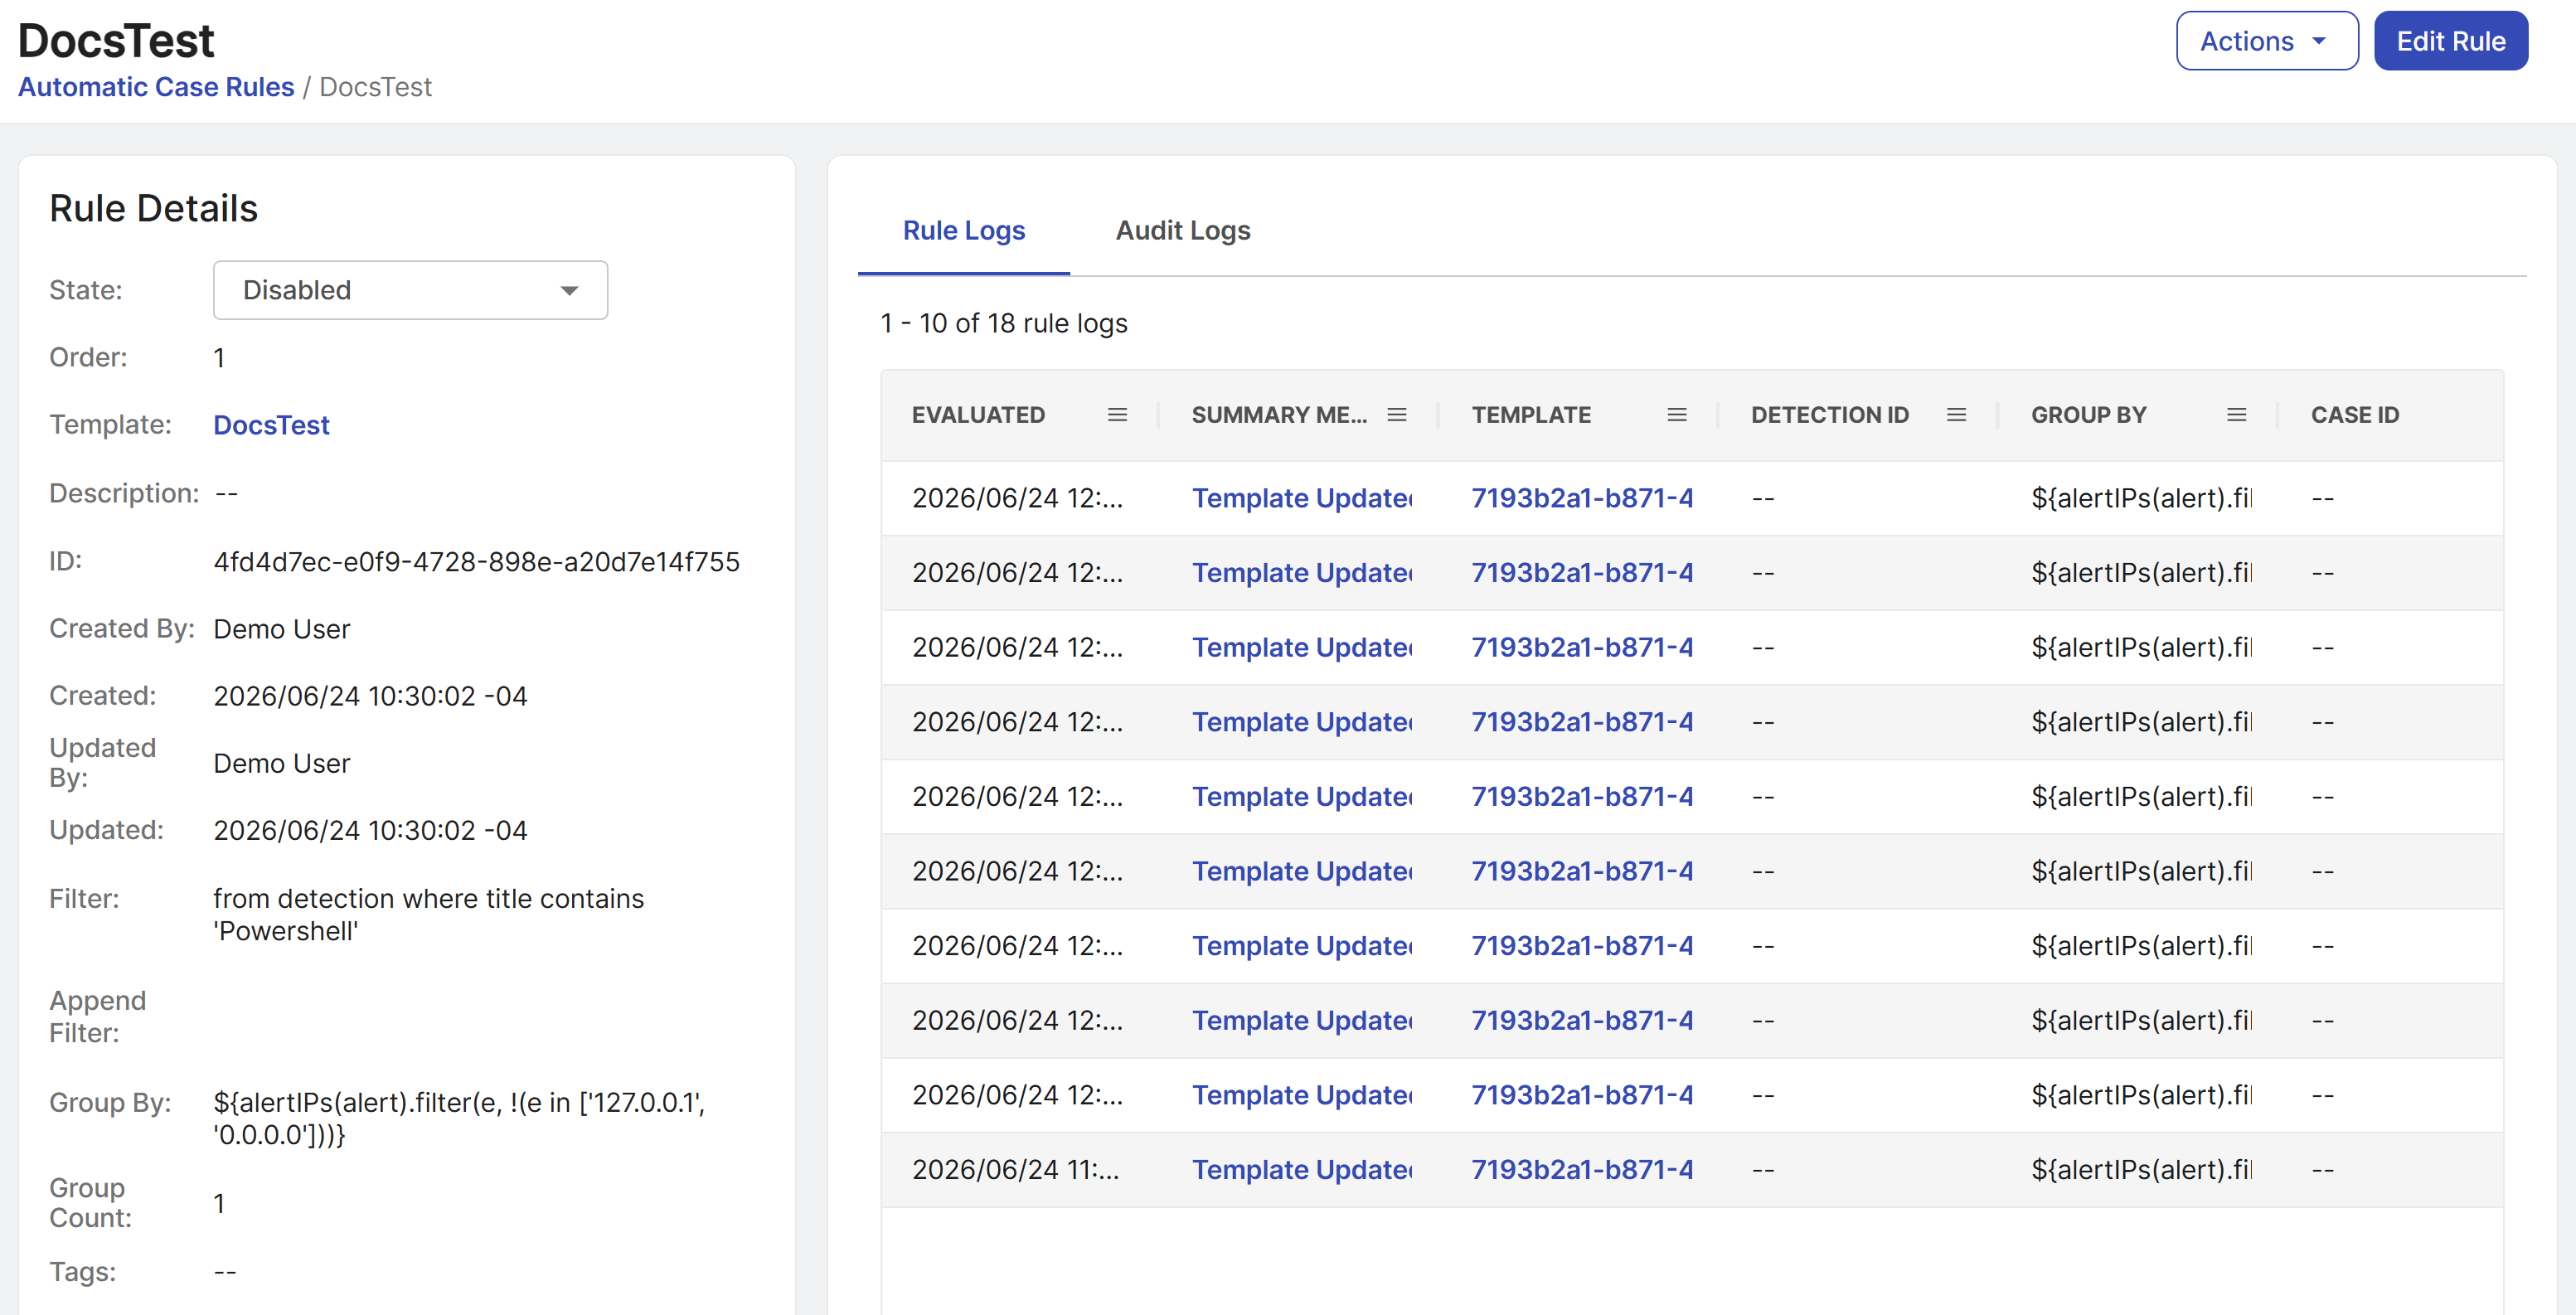
Task: Open template ID link in the 11: row
Action: coord(1581,1169)
